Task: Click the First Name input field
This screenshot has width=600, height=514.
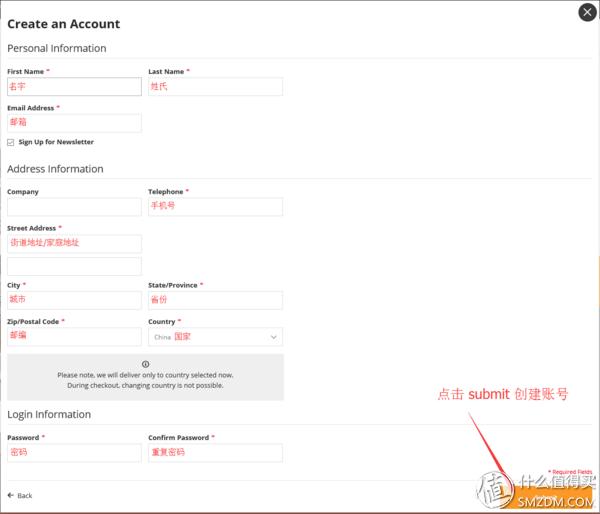Action: pos(74,87)
